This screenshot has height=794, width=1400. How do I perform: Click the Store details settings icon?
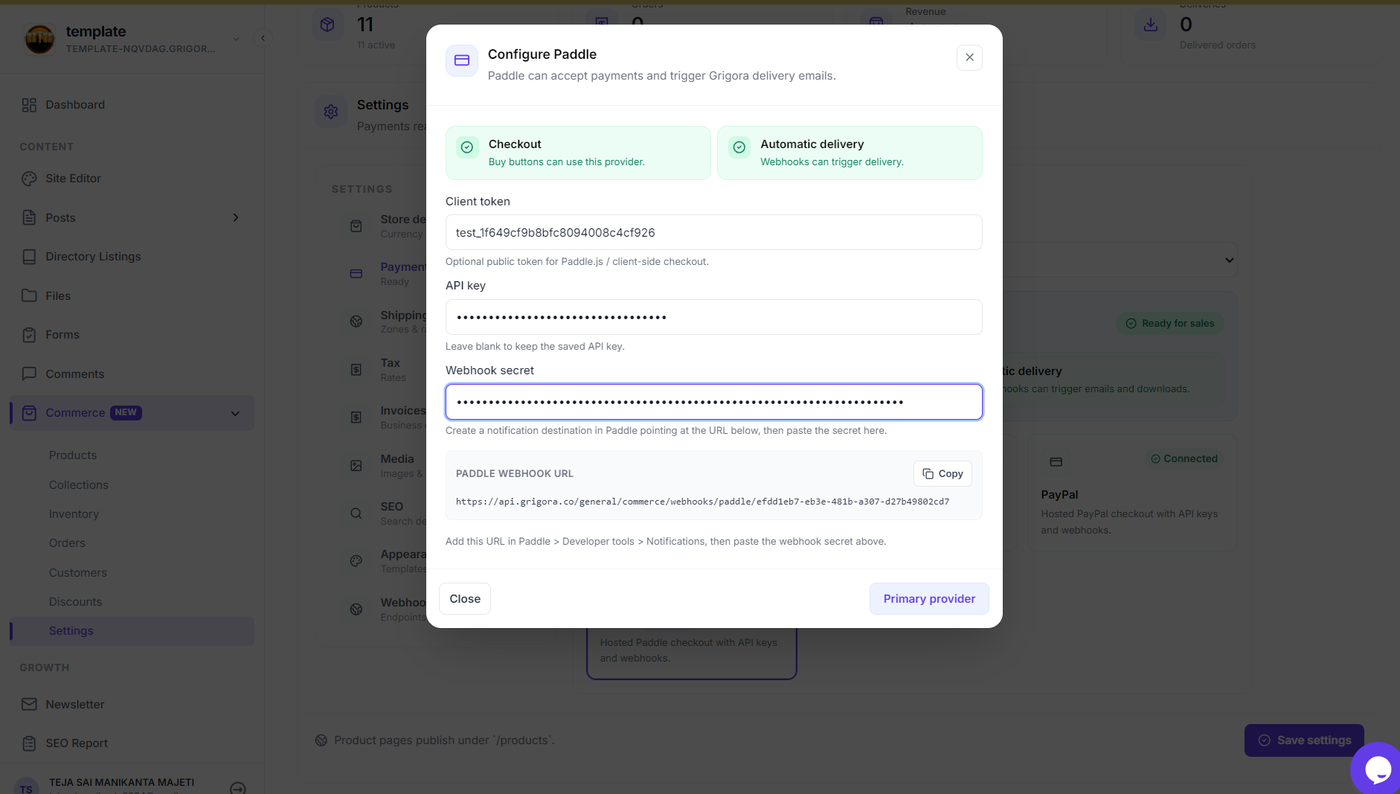[356, 226]
